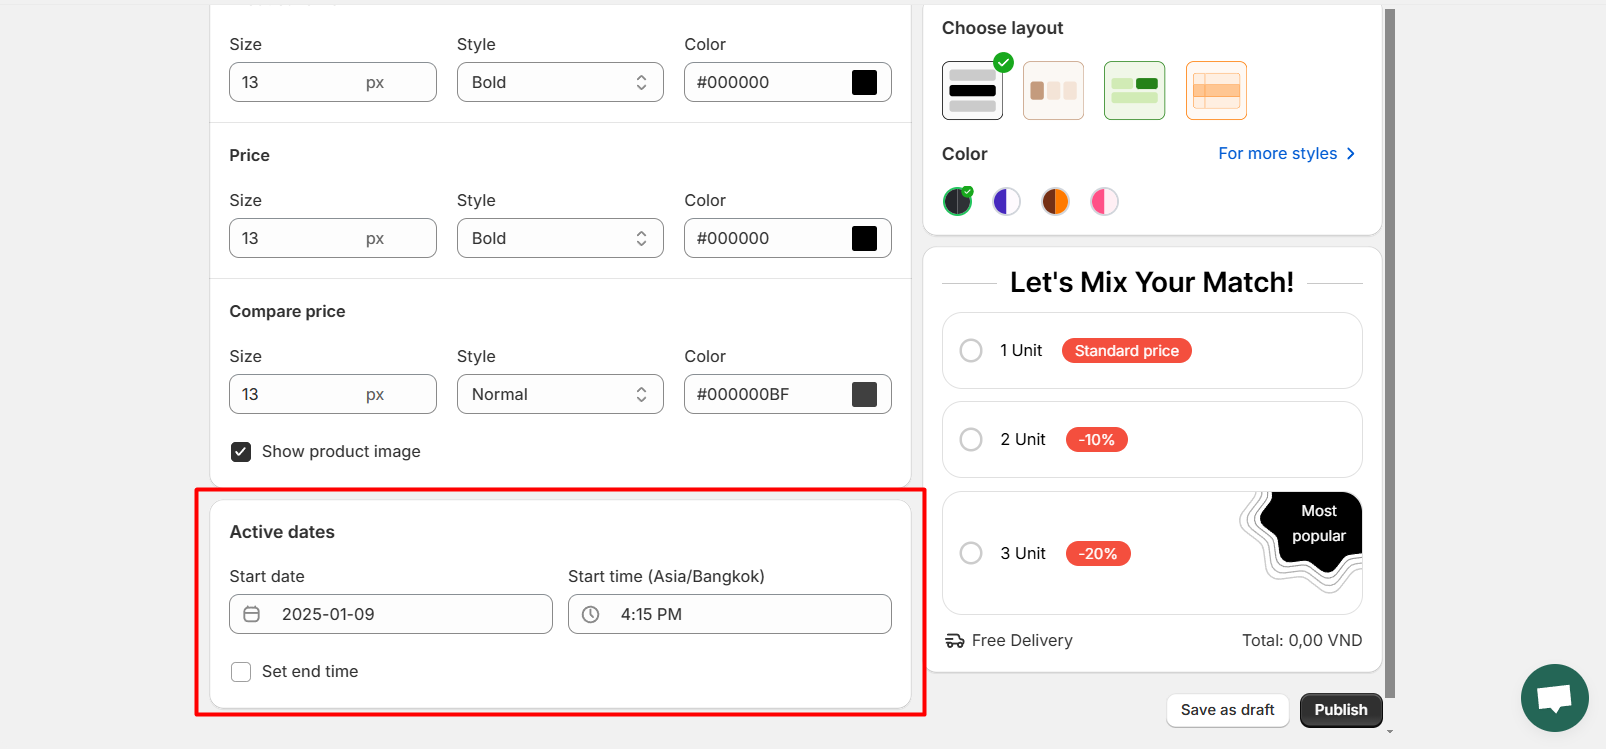1606x749 pixels.
Task: Uncheck Show product image checkbox
Action: [x=241, y=452]
